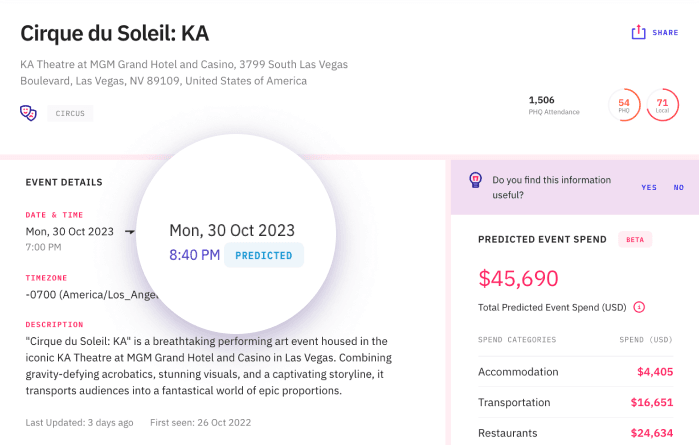Click the lightbulb feedback icon
This screenshot has height=446, width=699.
pyautogui.click(x=475, y=180)
